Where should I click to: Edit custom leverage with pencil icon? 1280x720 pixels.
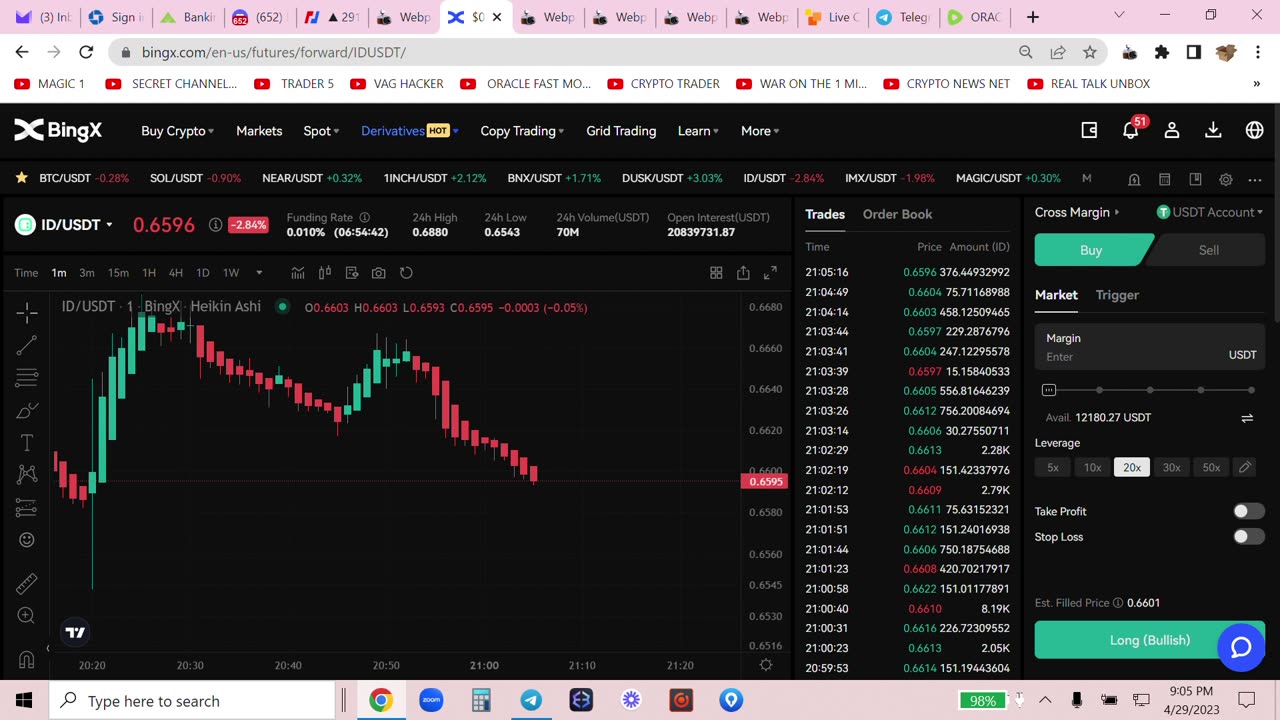coord(1244,467)
